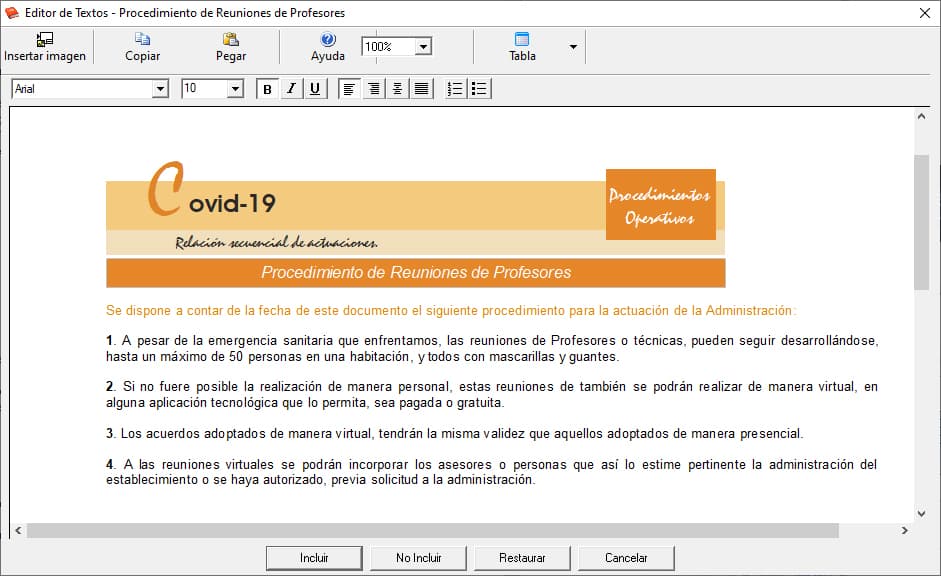Click paragraph 2 about manera virtual
Image resolution: width=941 pixels, height=576 pixels.
(492, 395)
